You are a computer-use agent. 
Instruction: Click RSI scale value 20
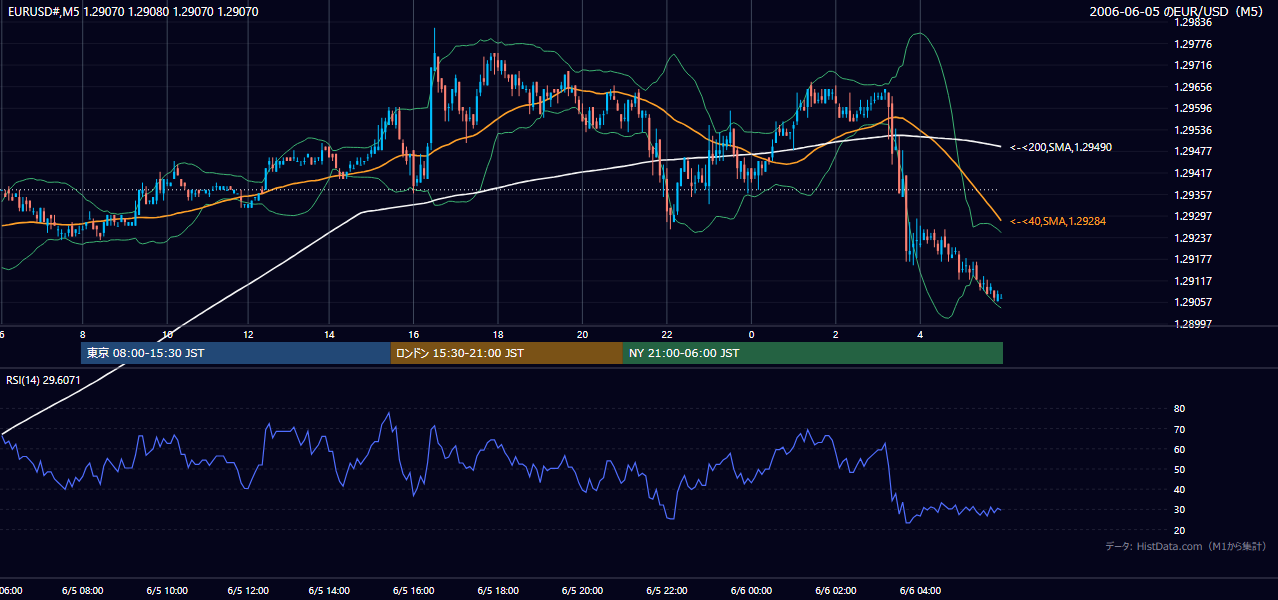(x=1179, y=530)
